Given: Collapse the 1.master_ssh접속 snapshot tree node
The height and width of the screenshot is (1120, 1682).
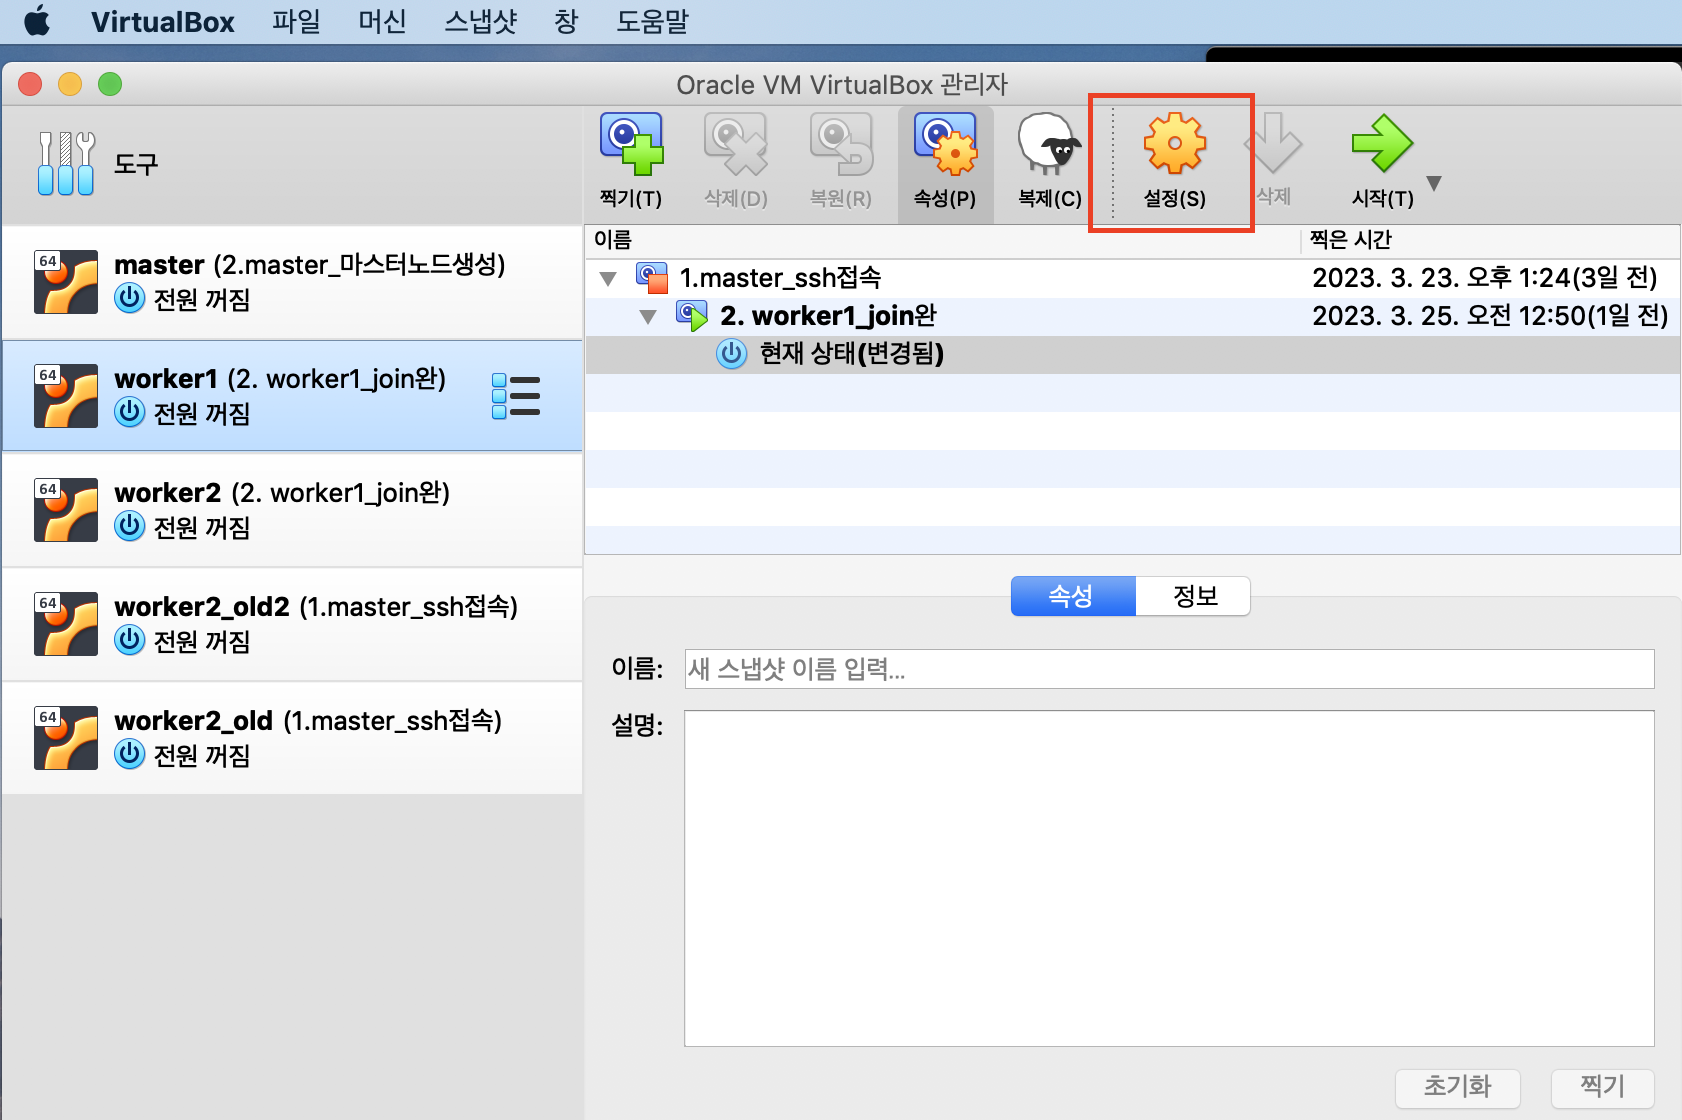Looking at the screenshot, I should point(608,279).
